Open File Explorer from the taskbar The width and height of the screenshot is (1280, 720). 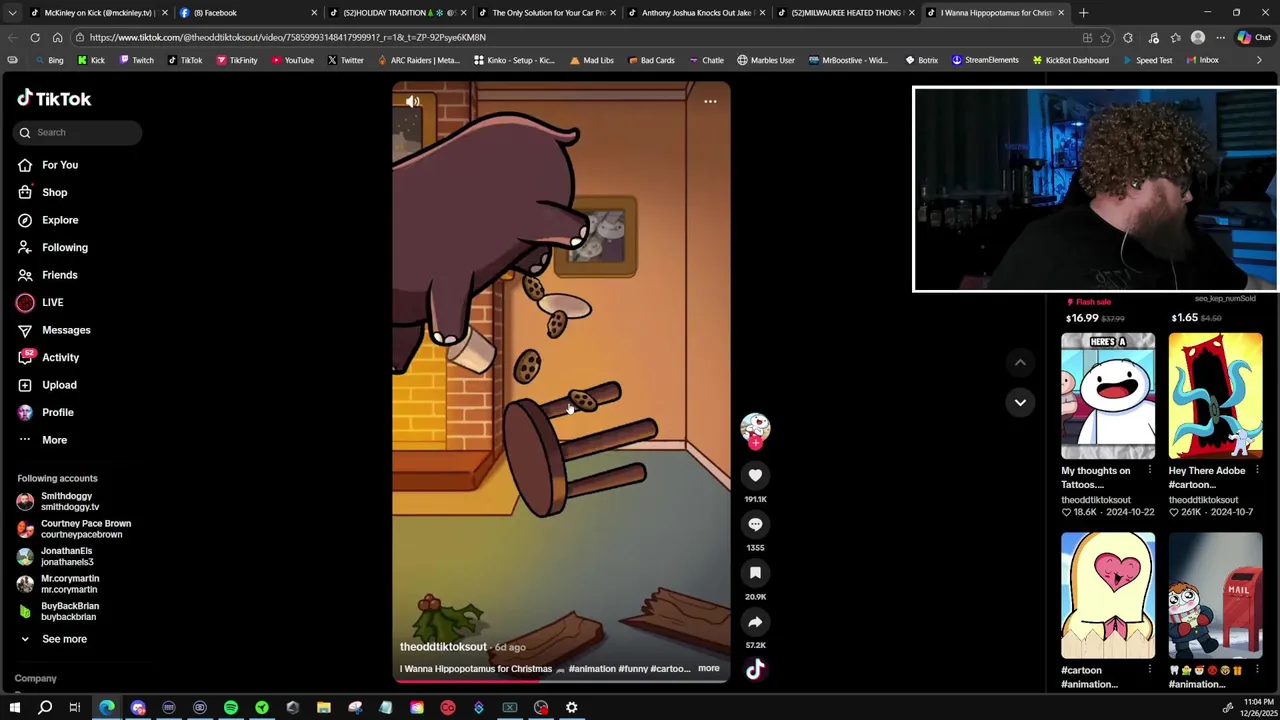click(324, 708)
